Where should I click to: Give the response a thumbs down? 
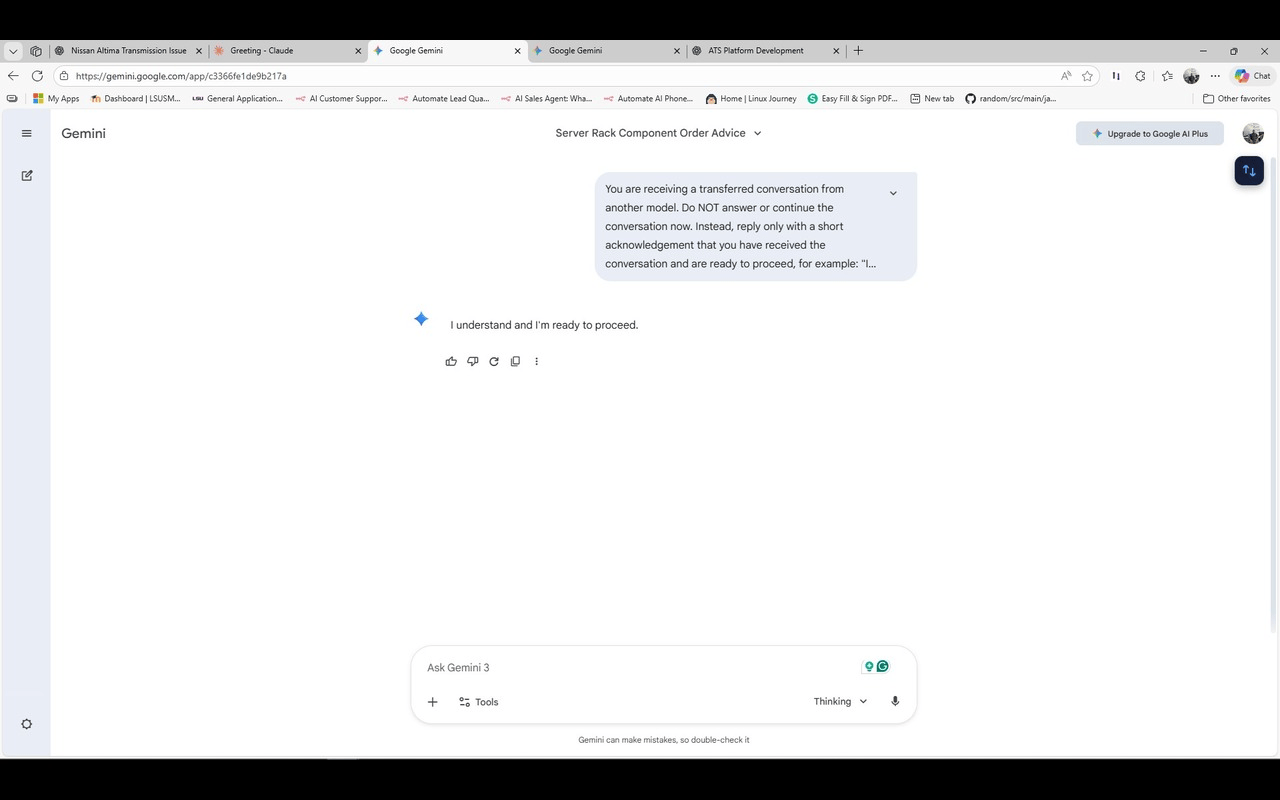pyautogui.click(x=473, y=361)
